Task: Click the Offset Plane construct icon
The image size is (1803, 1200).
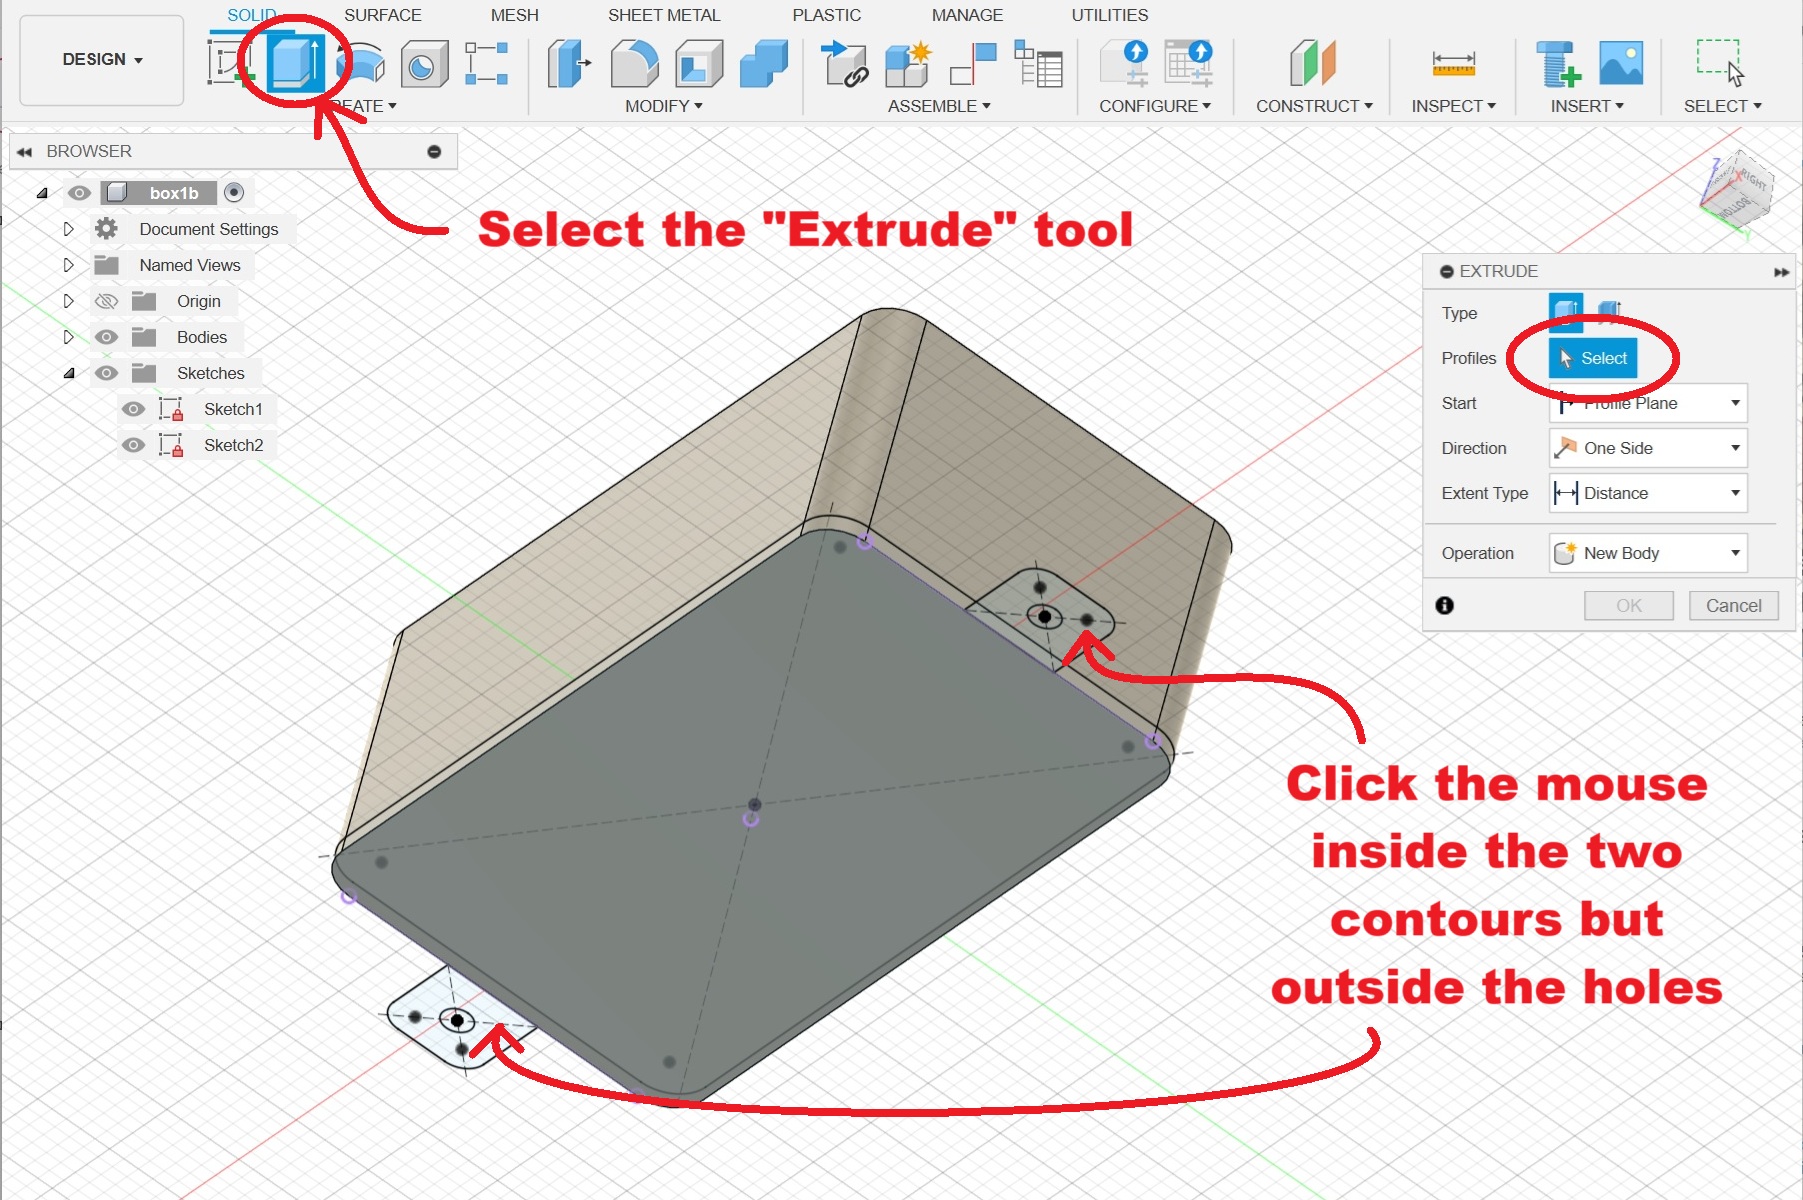Action: pyautogui.click(x=1313, y=64)
